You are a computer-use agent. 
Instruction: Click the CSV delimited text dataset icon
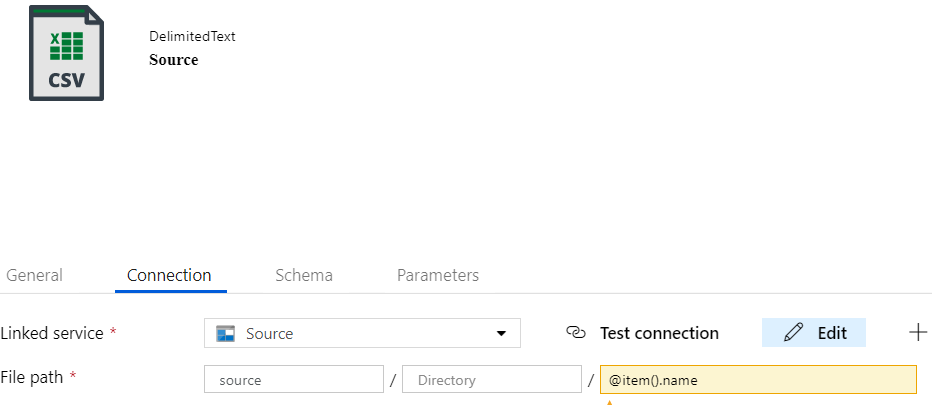click(x=67, y=53)
